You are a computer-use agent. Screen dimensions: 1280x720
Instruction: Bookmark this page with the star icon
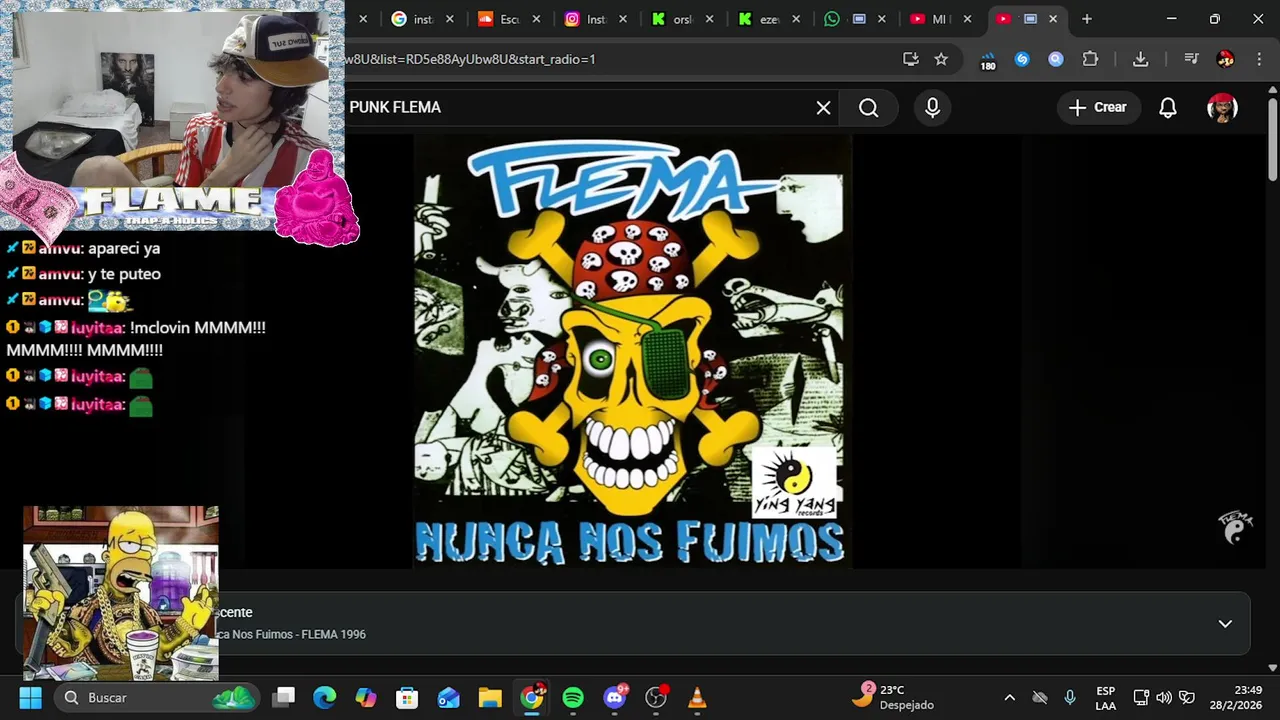(941, 59)
